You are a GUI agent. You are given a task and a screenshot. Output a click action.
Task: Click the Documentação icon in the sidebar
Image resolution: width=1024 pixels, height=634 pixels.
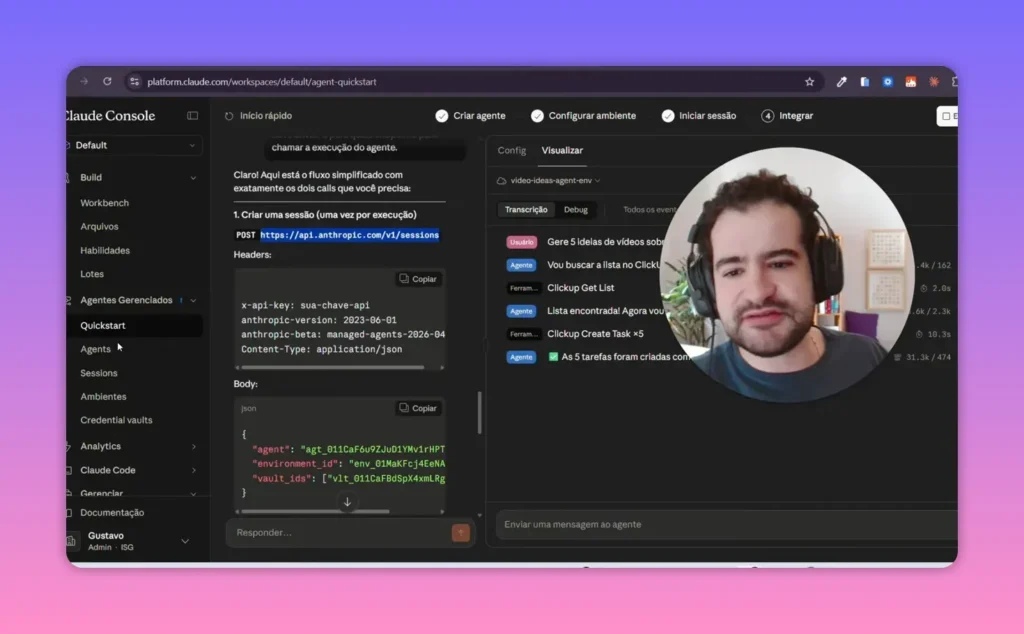[71, 512]
